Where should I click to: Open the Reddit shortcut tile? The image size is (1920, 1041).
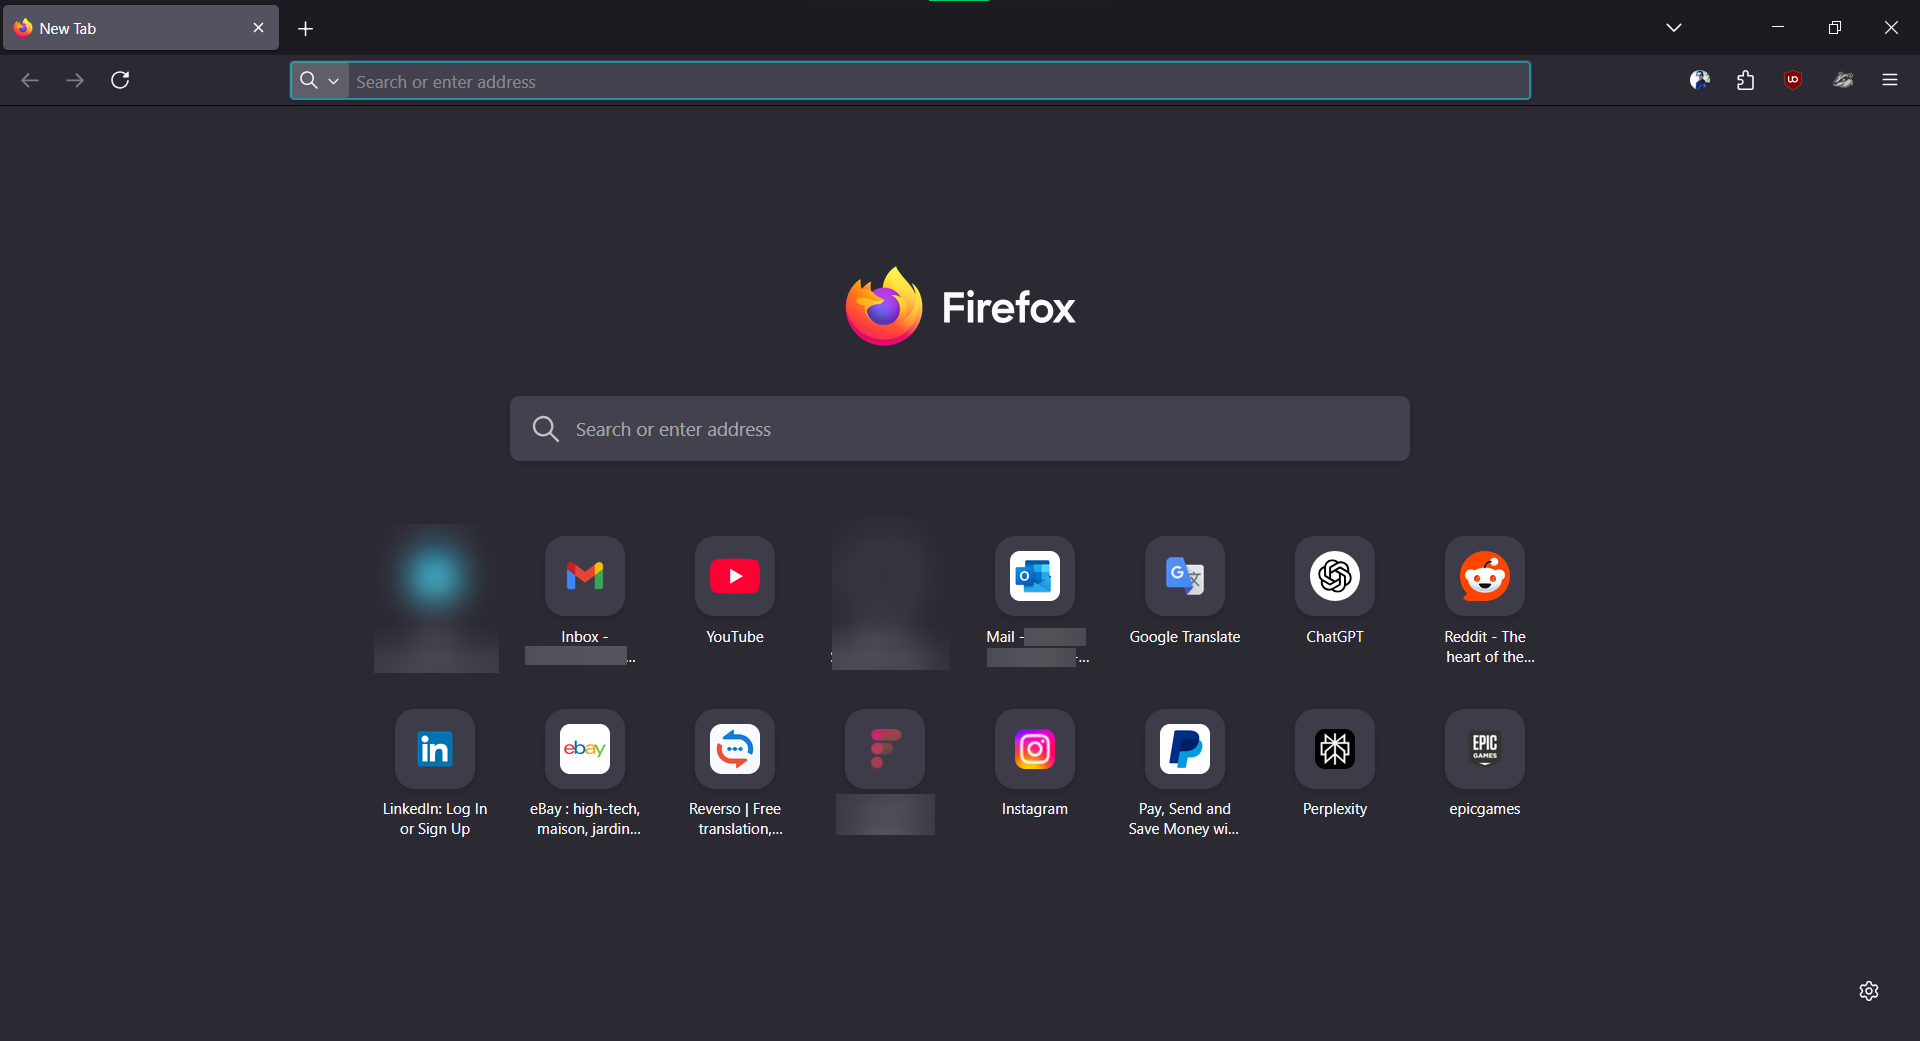pyautogui.click(x=1485, y=576)
